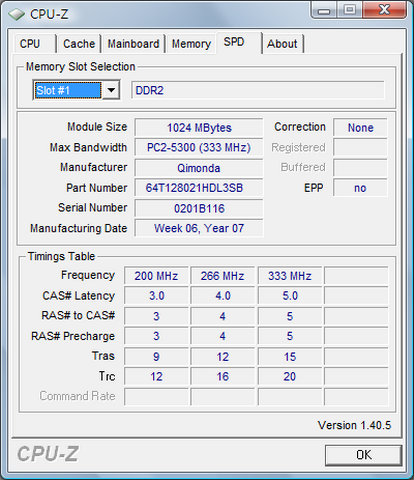Open the About tab
The width and height of the screenshot is (414, 480).
(x=283, y=44)
